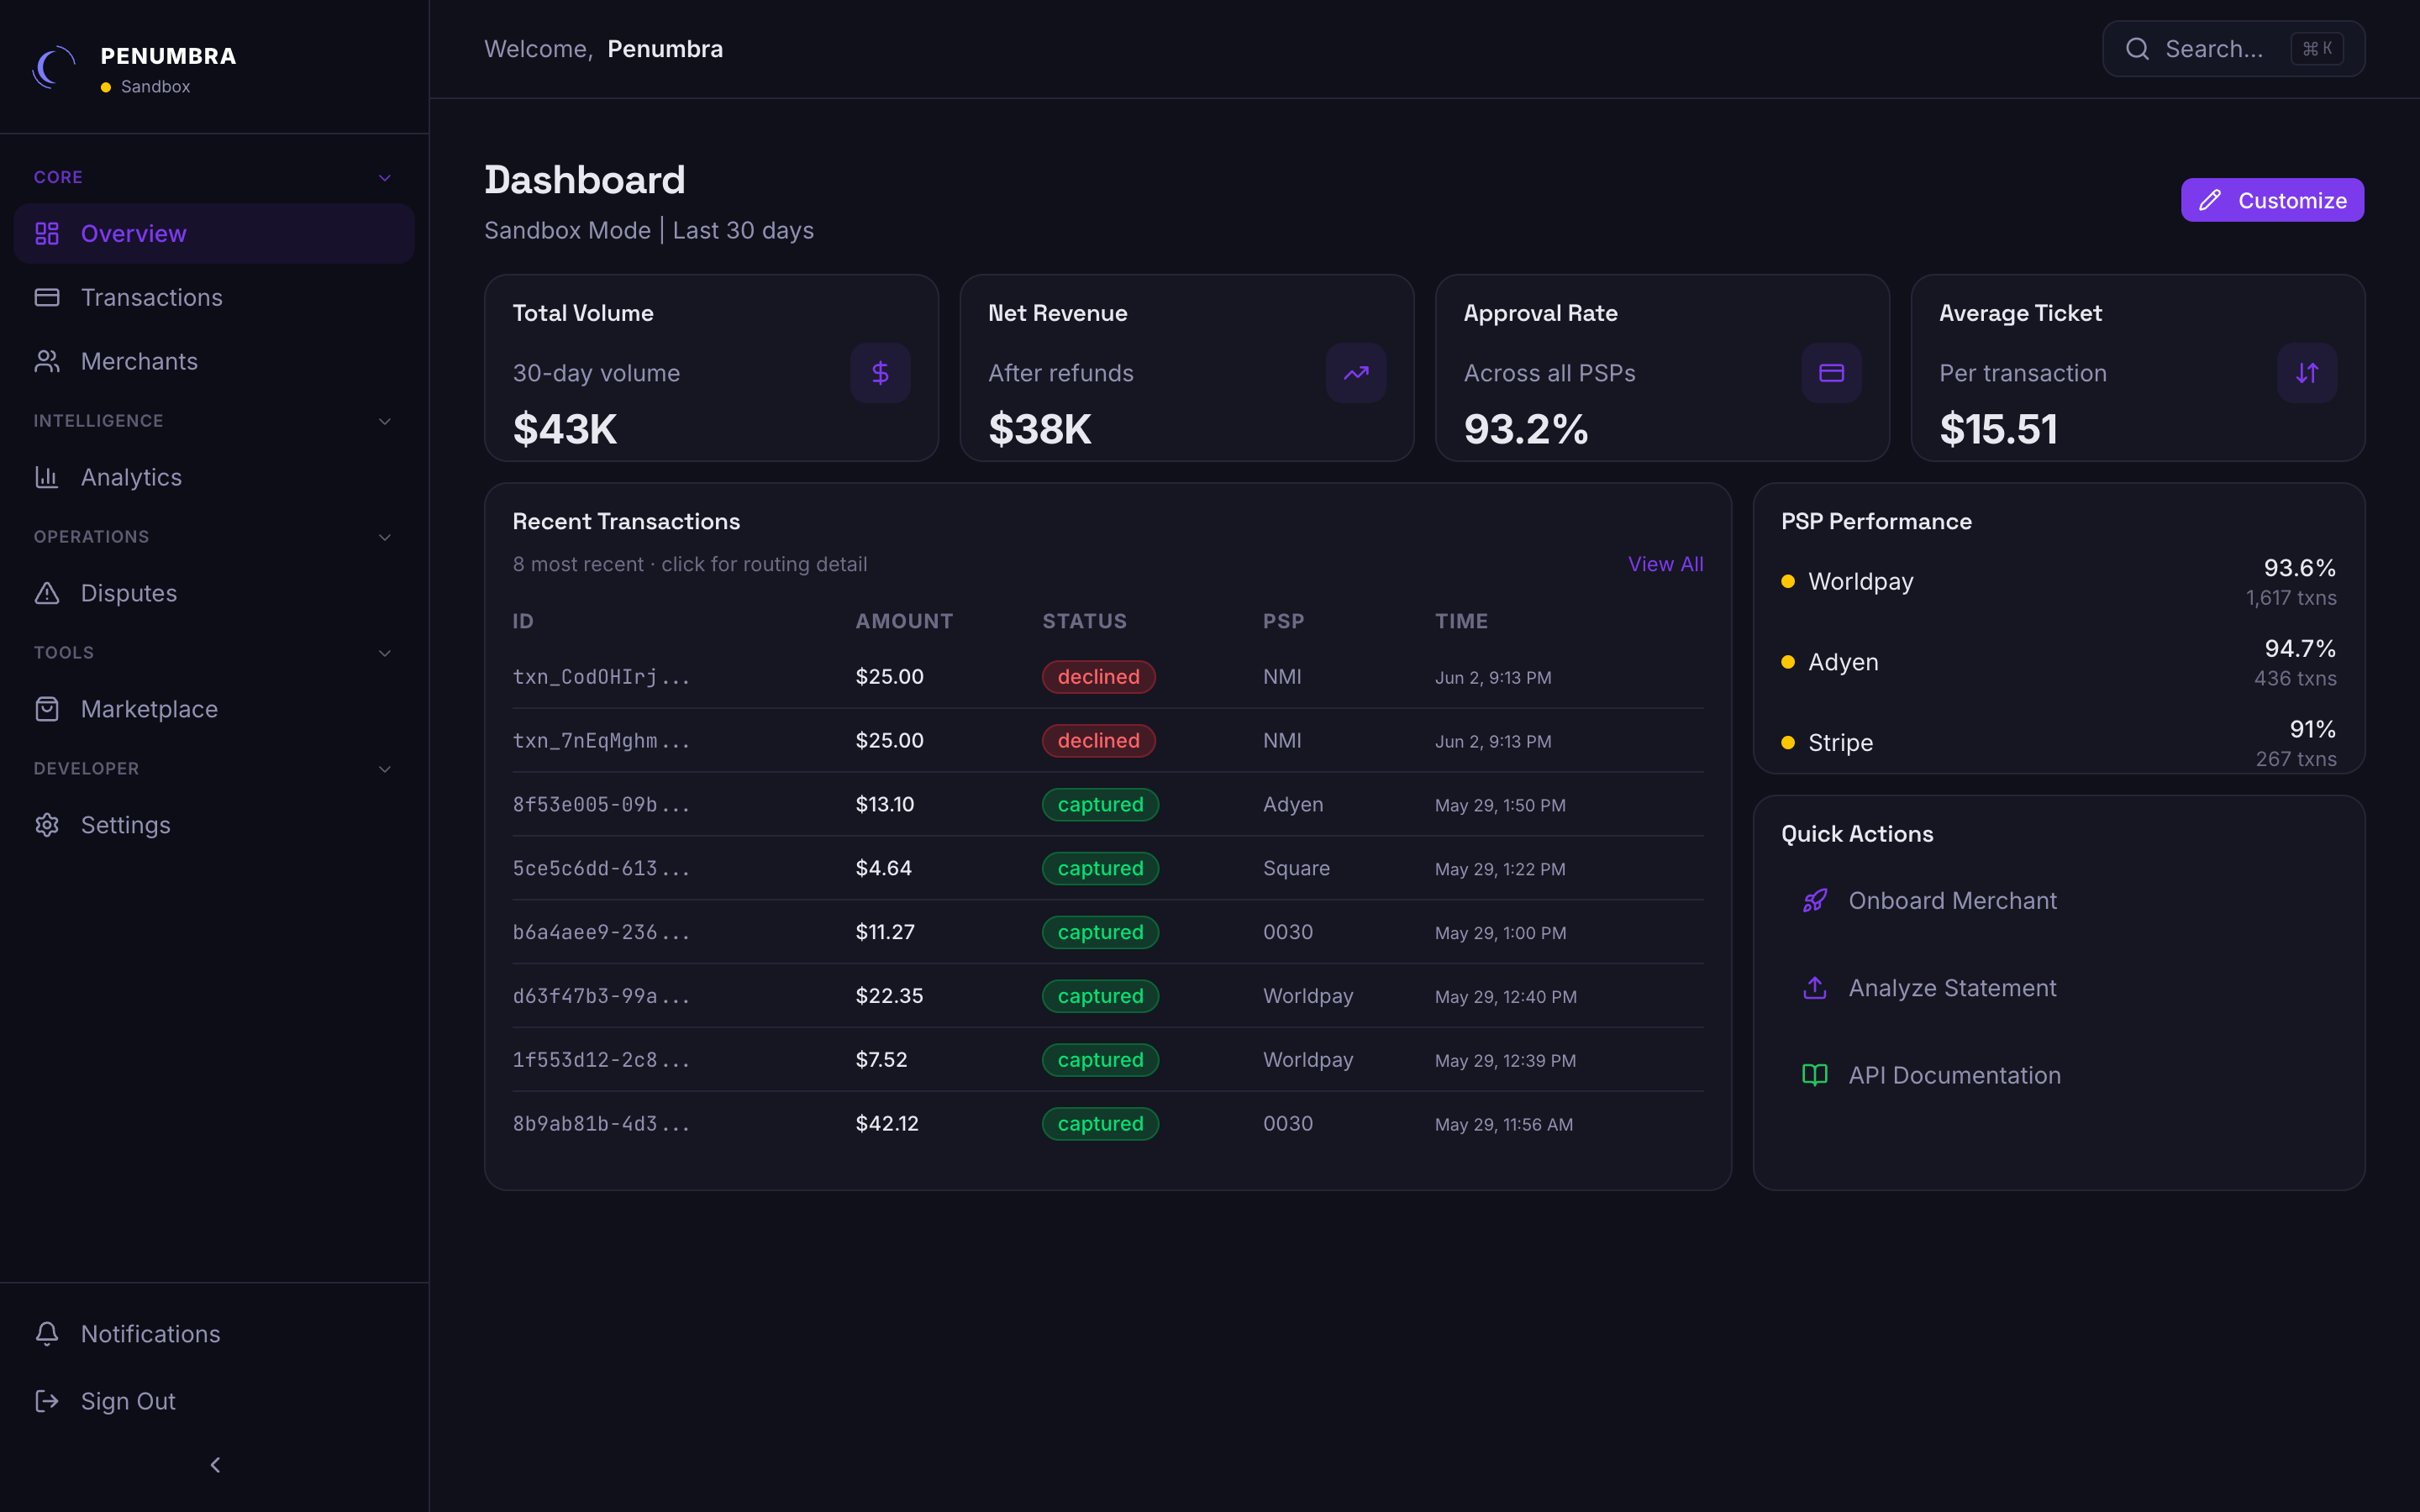Open transaction 1f553d12-2c8 row
Screen dimensions: 2420x1512
click(x=1108, y=1060)
